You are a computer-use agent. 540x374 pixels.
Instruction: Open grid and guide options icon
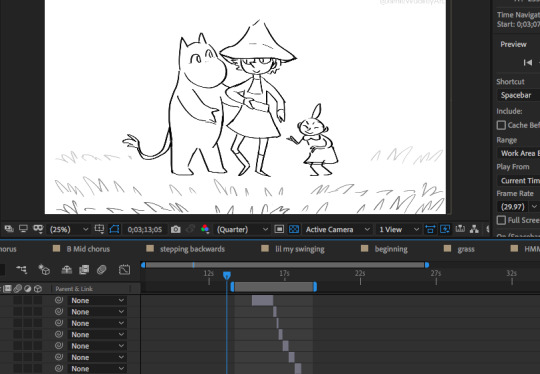click(x=99, y=229)
